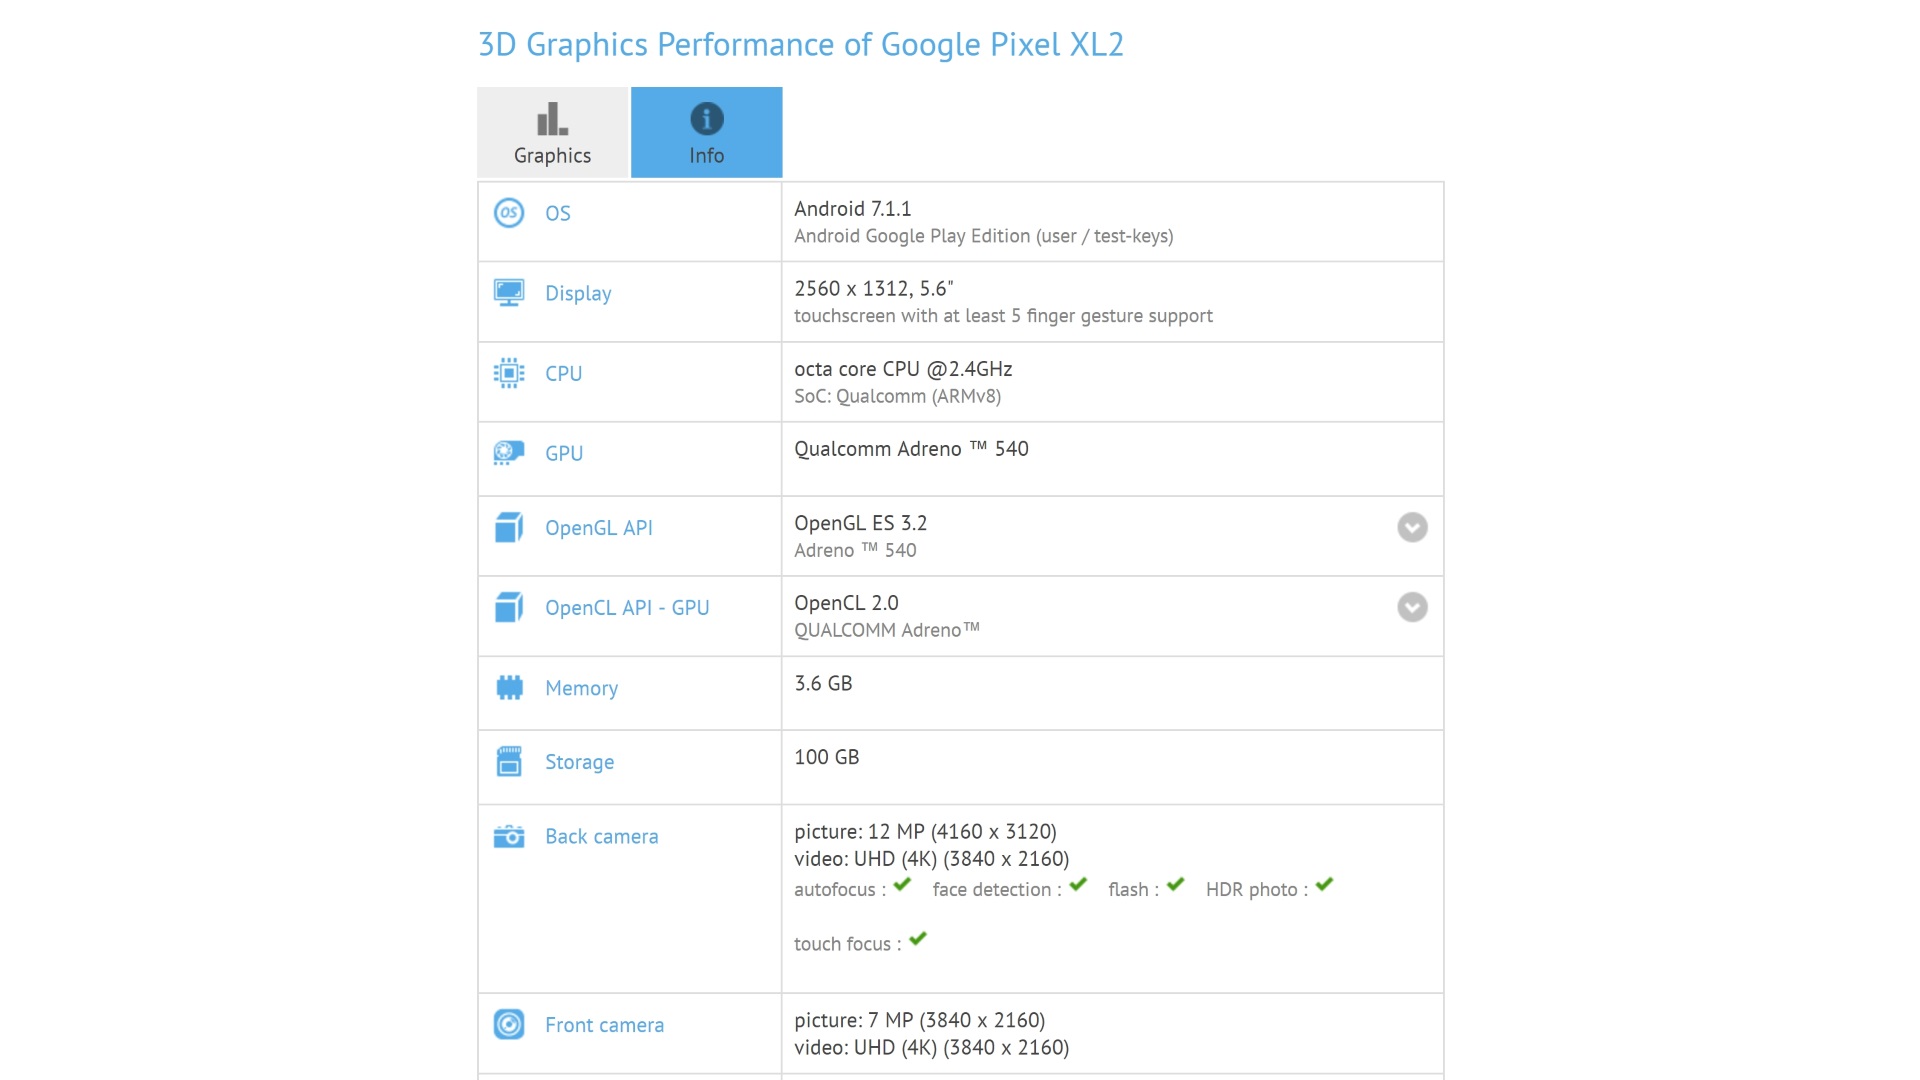Click the OpenGL API cube icon
The height and width of the screenshot is (1080, 1920).
(509, 527)
